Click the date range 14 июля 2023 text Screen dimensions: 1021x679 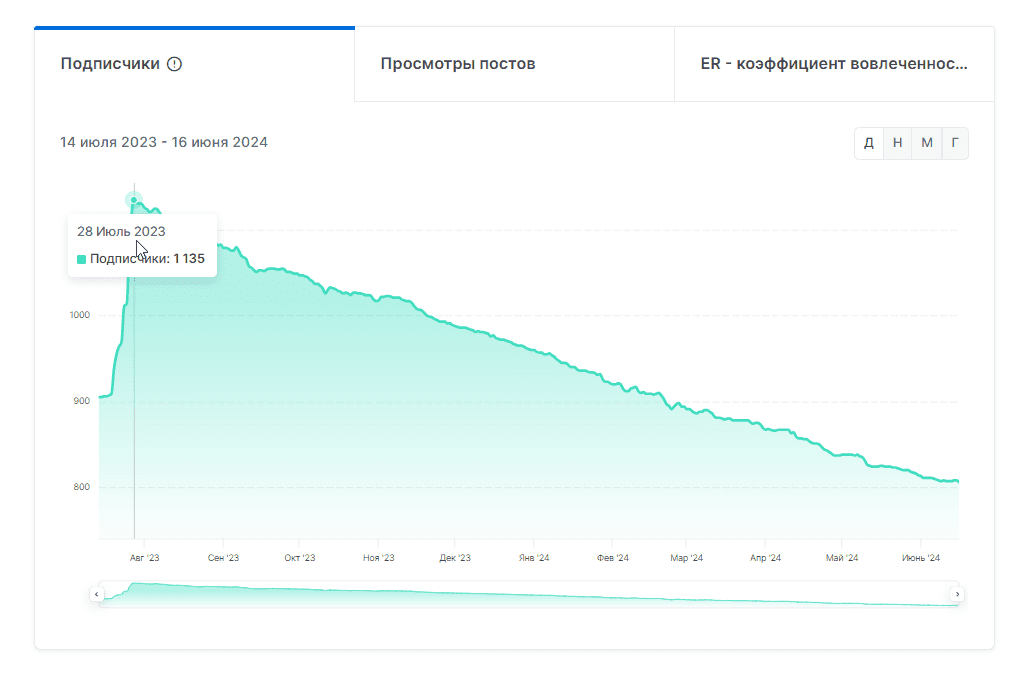click(108, 142)
